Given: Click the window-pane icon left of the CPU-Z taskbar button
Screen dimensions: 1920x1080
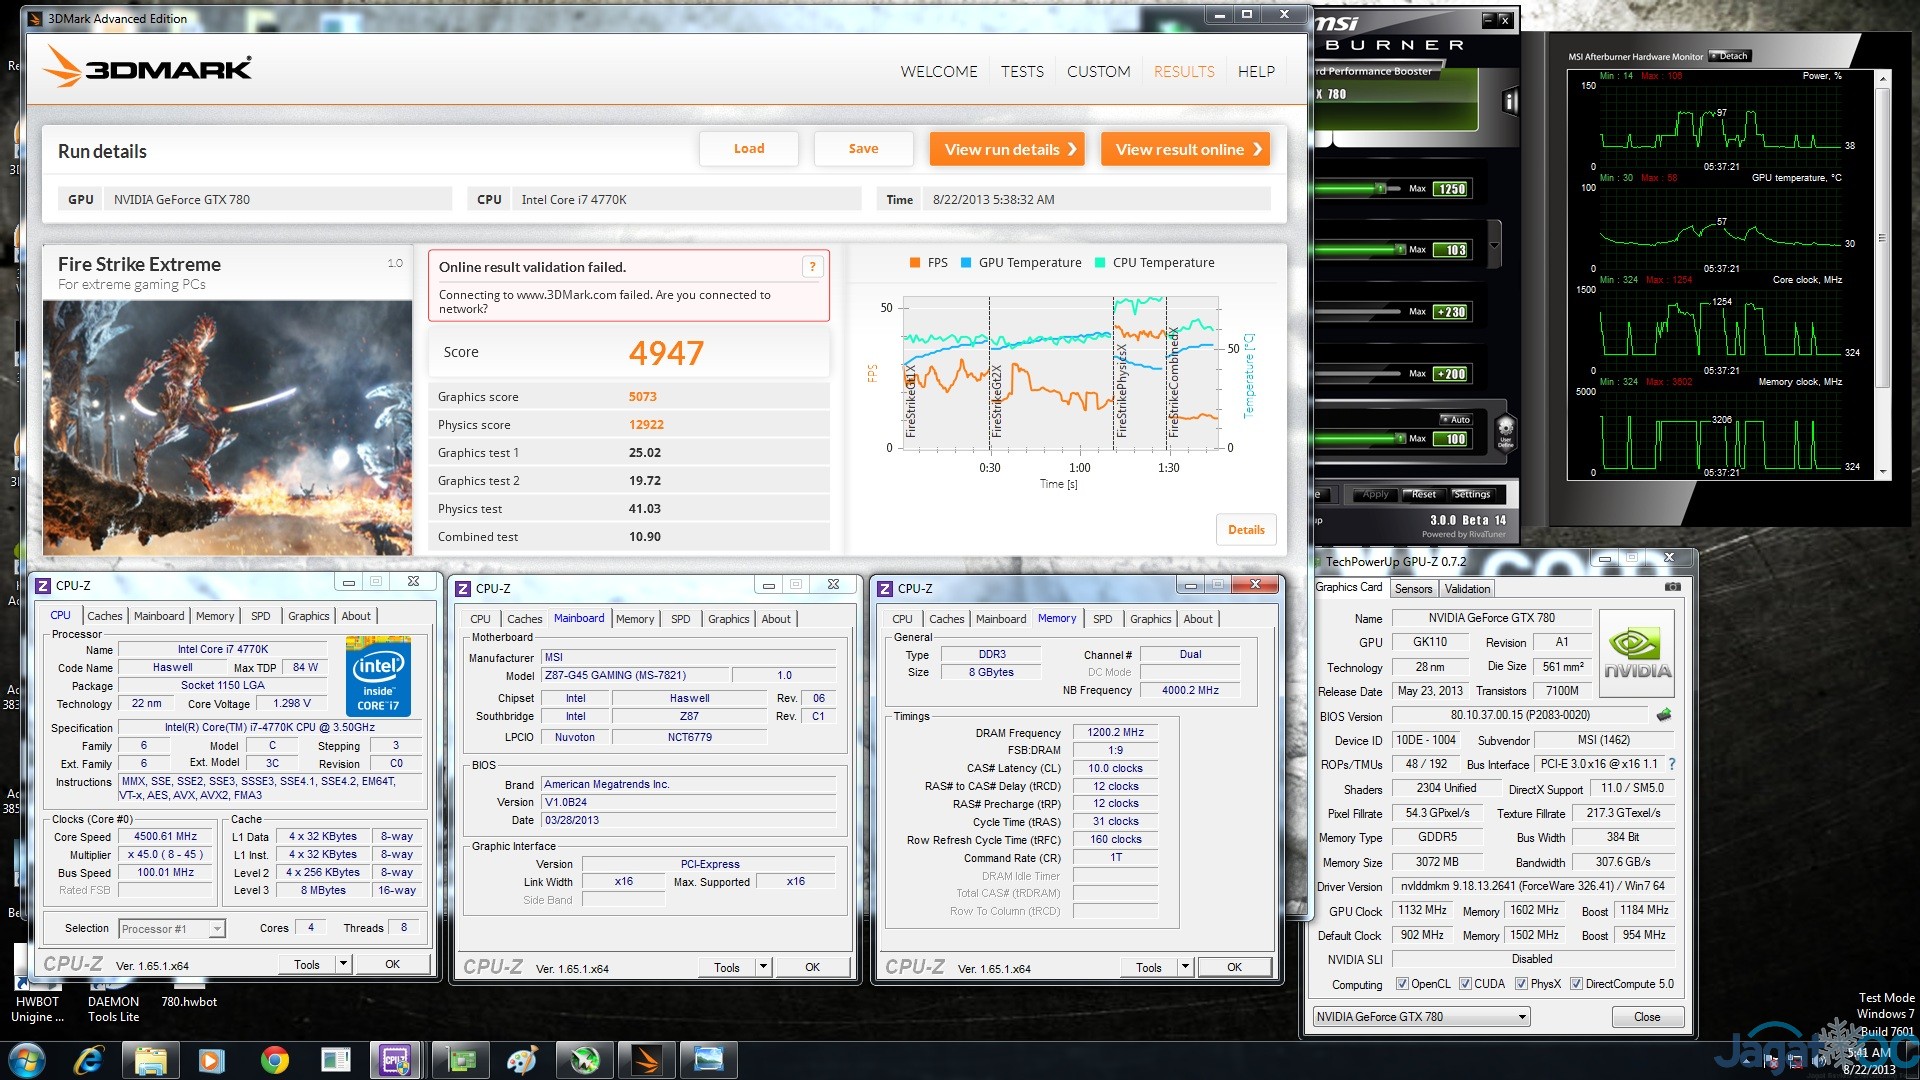Looking at the screenshot, I should [335, 1060].
